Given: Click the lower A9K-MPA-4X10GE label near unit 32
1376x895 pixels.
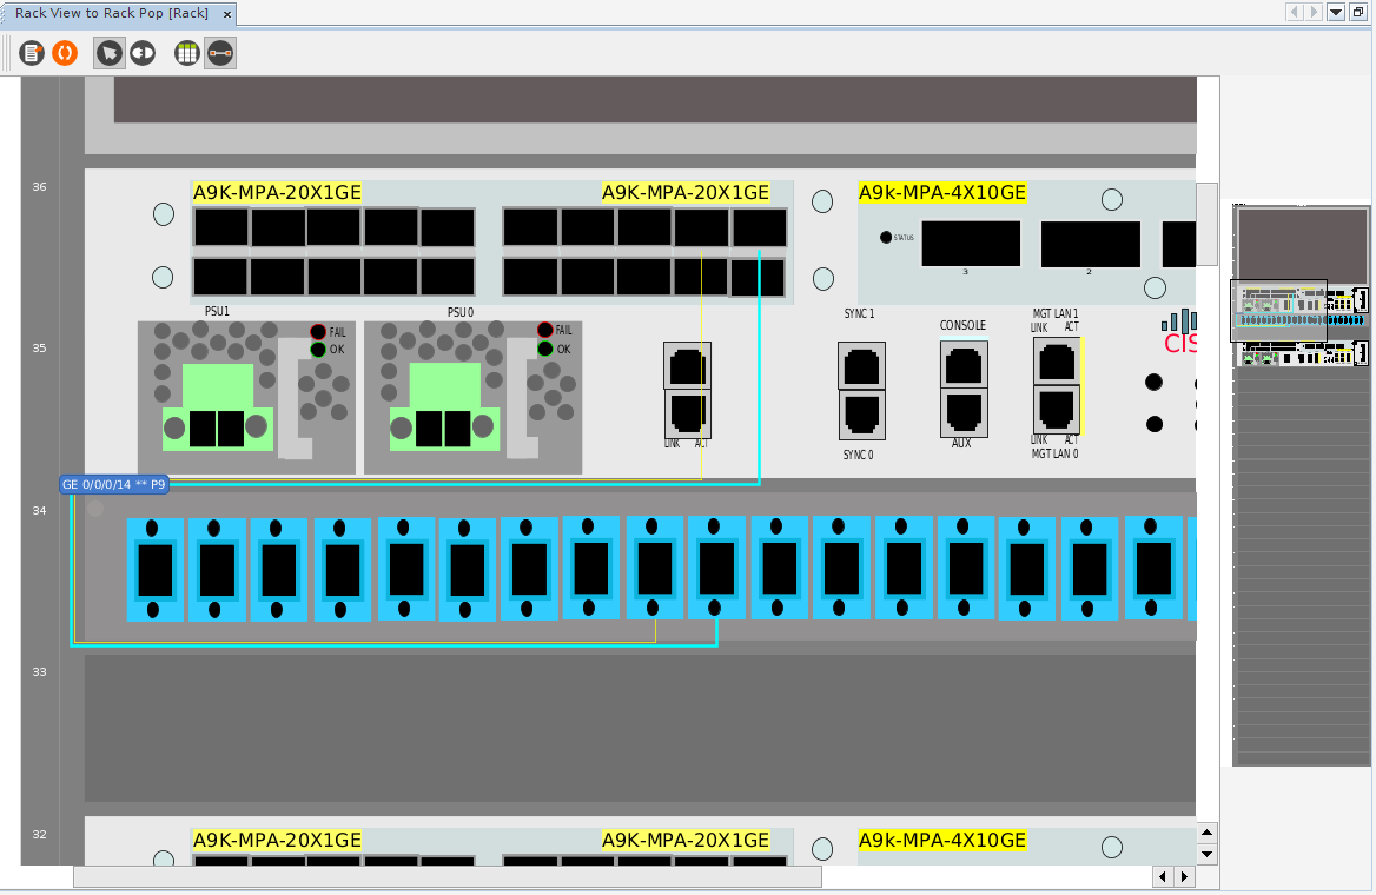Looking at the screenshot, I should point(942,841).
